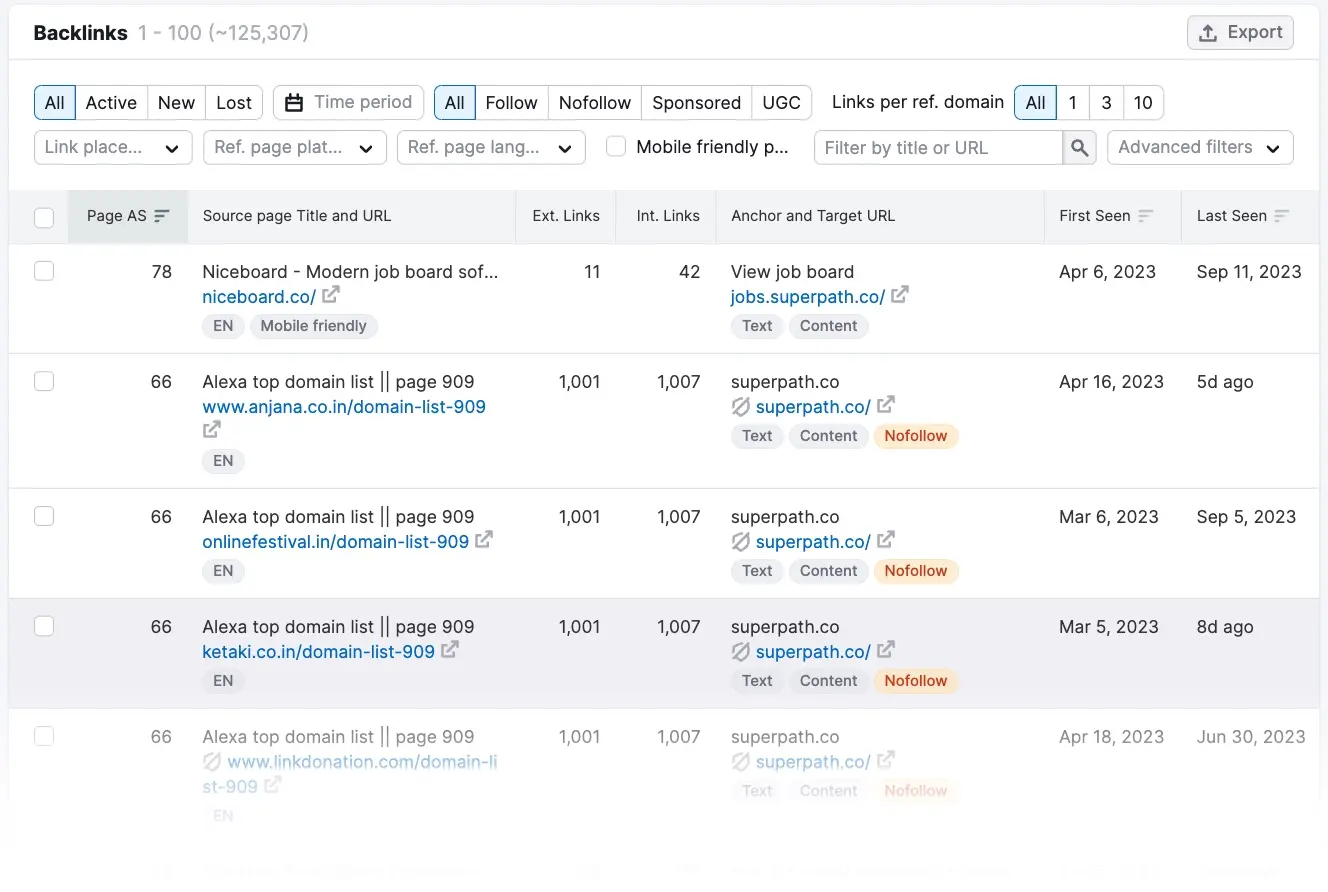
Task: Click the external link icon beside jobs.superpath.co
Action: tap(899, 296)
